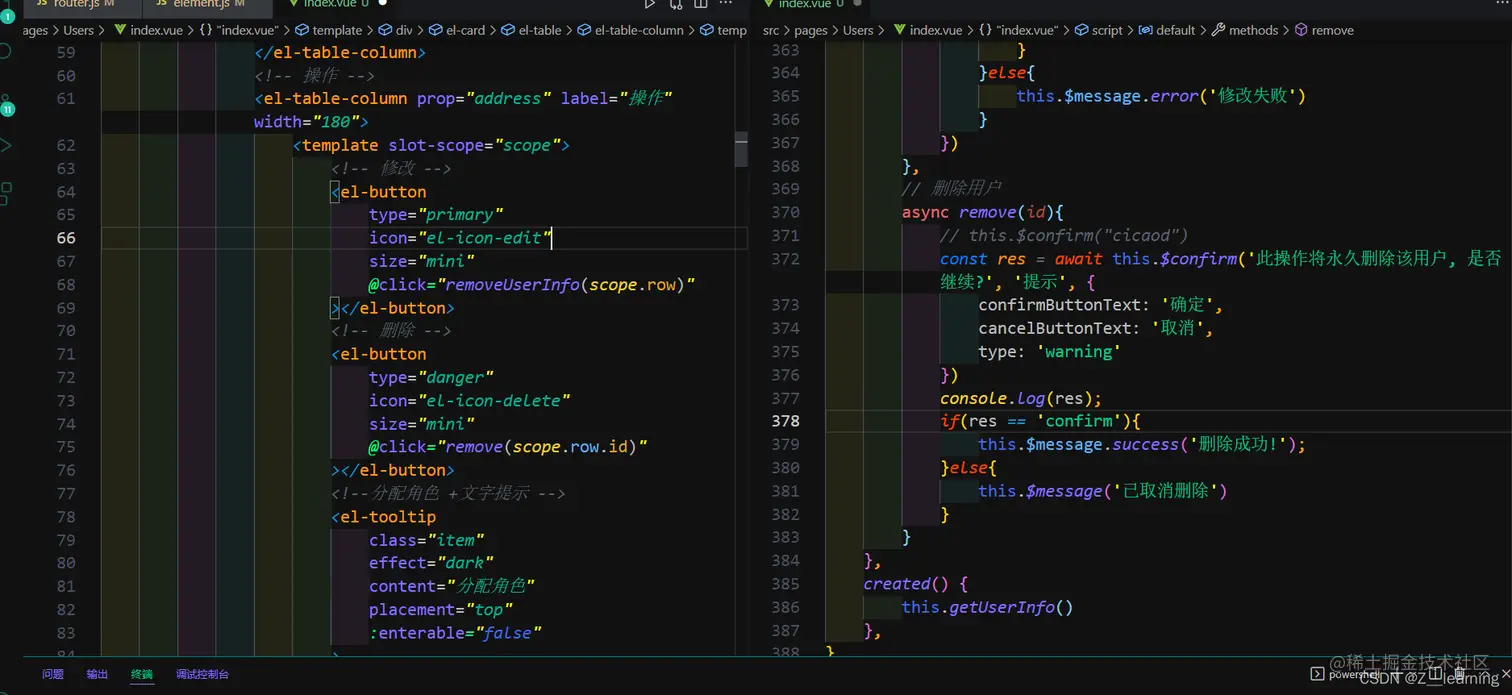
Task: Open changes compare icon in editor toolbar
Action: (x=676, y=4)
